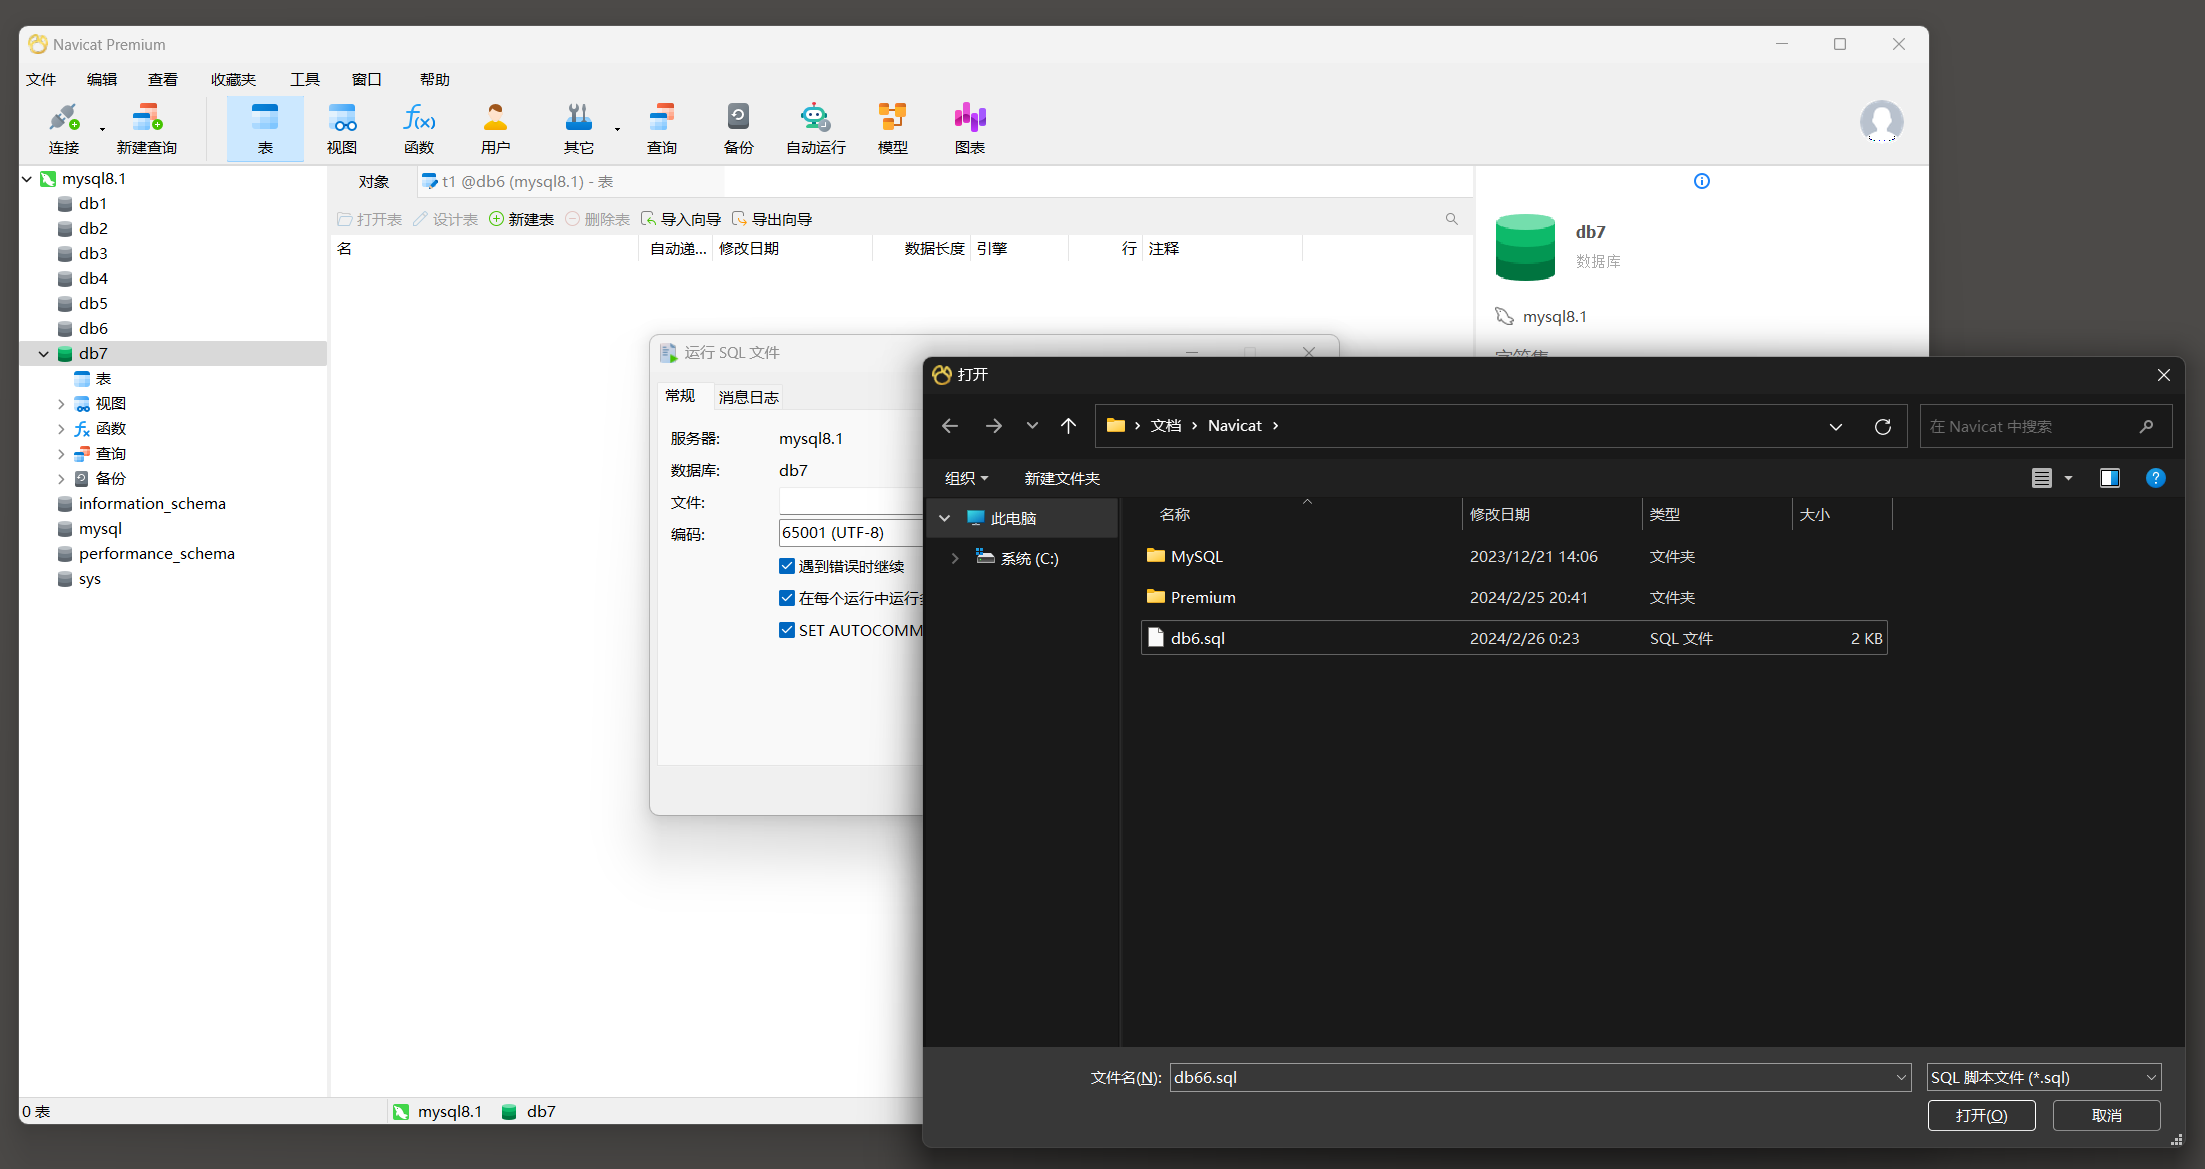Viewport: 2205px width, 1169px height.
Task: Click the info icon in the right panel
Action: pyautogui.click(x=1702, y=181)
